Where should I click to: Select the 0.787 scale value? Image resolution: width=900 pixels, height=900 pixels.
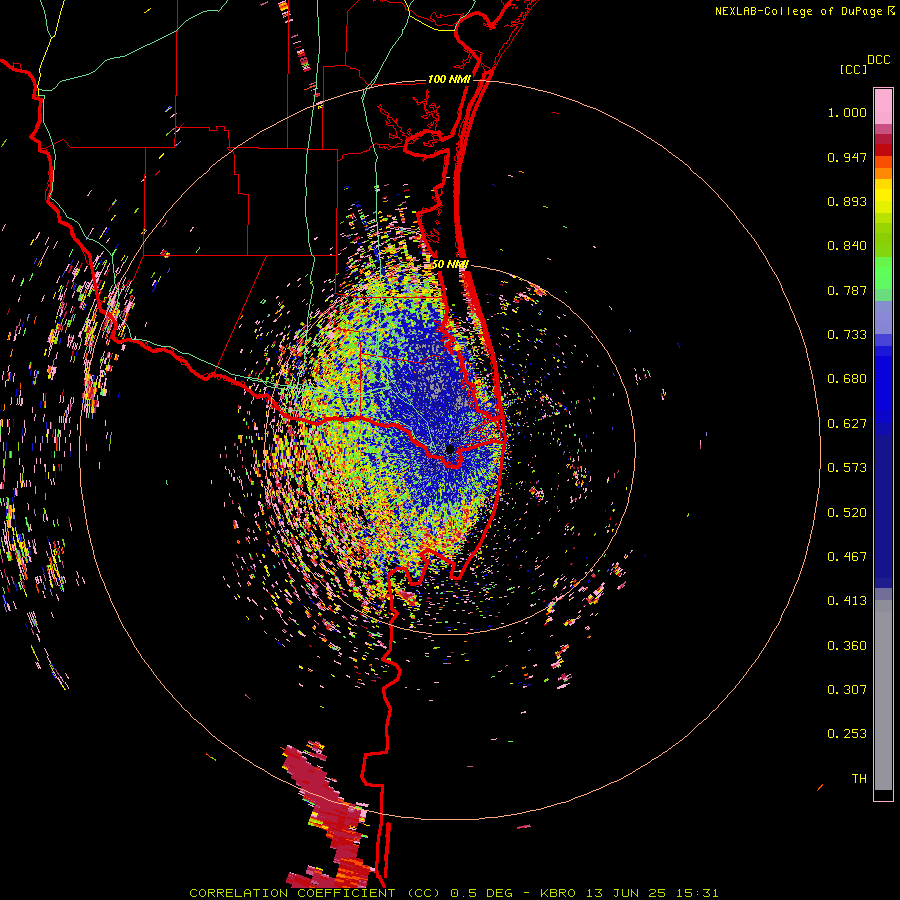(847, 290)
